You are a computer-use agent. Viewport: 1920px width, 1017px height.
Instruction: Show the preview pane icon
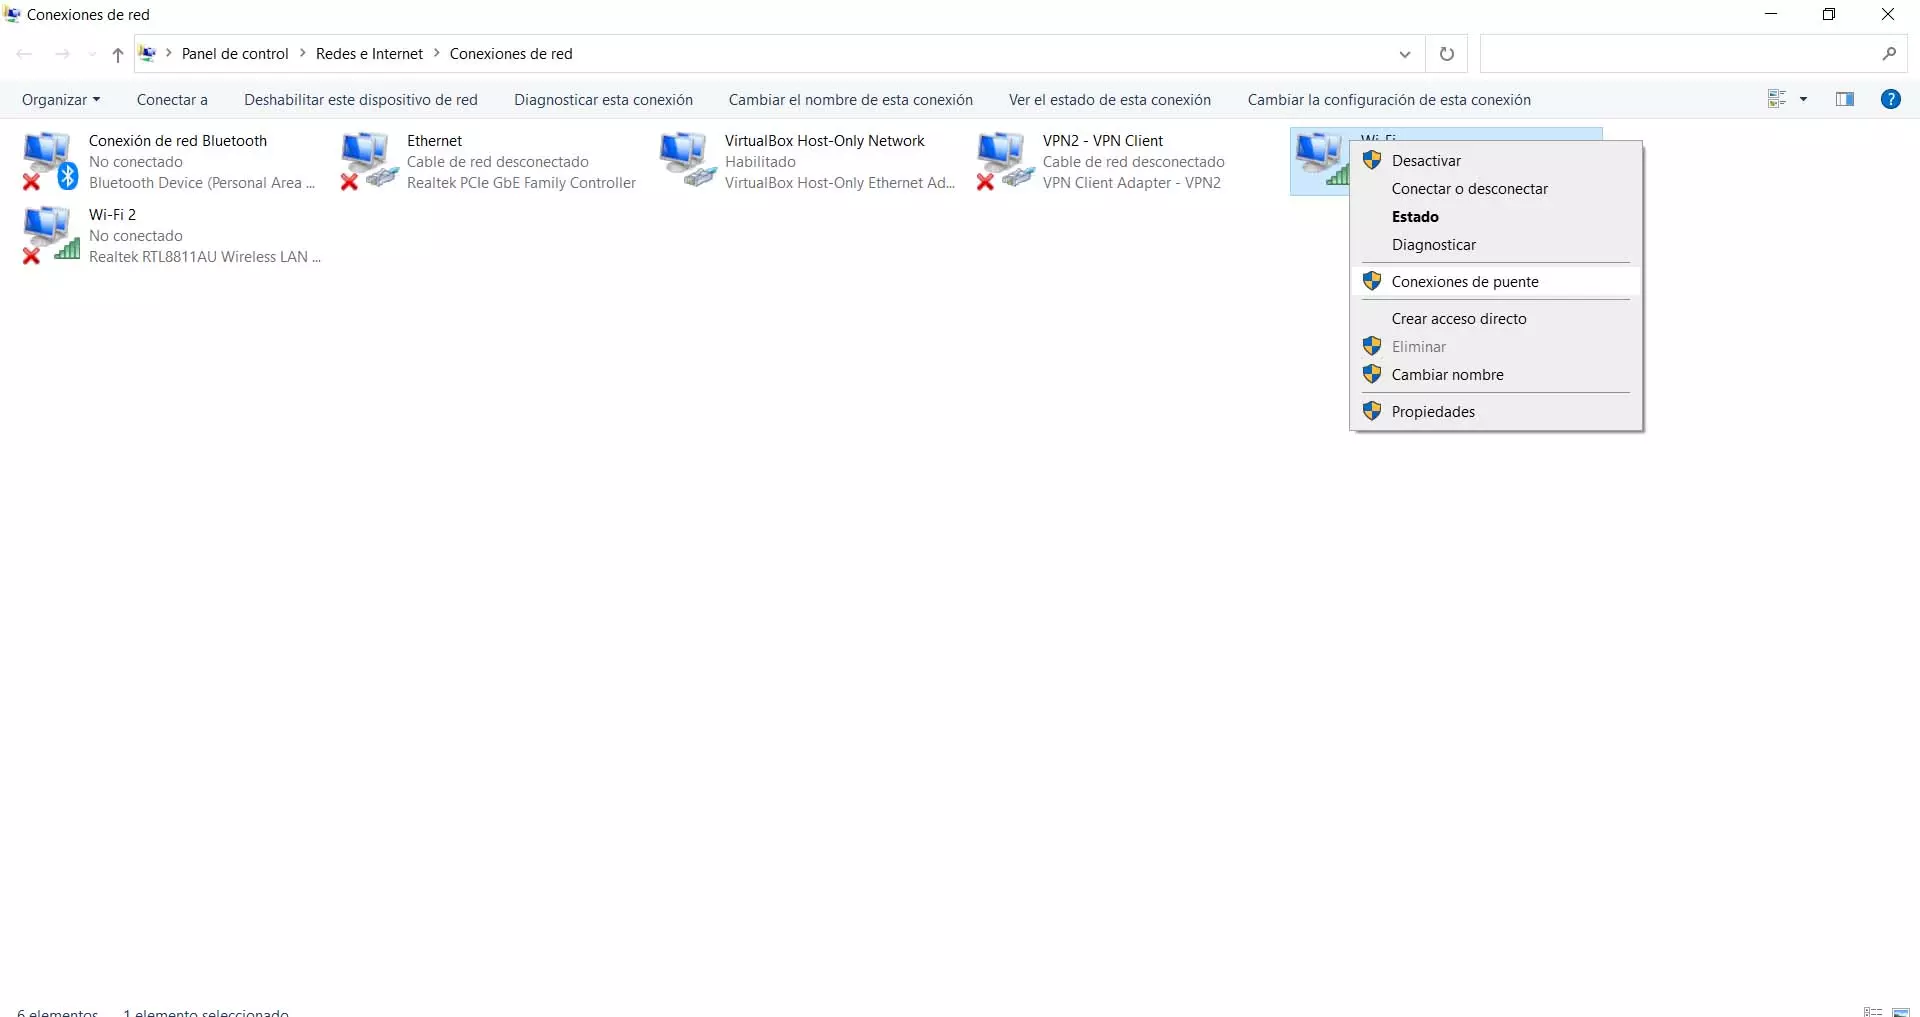[x=1845, y=99]
